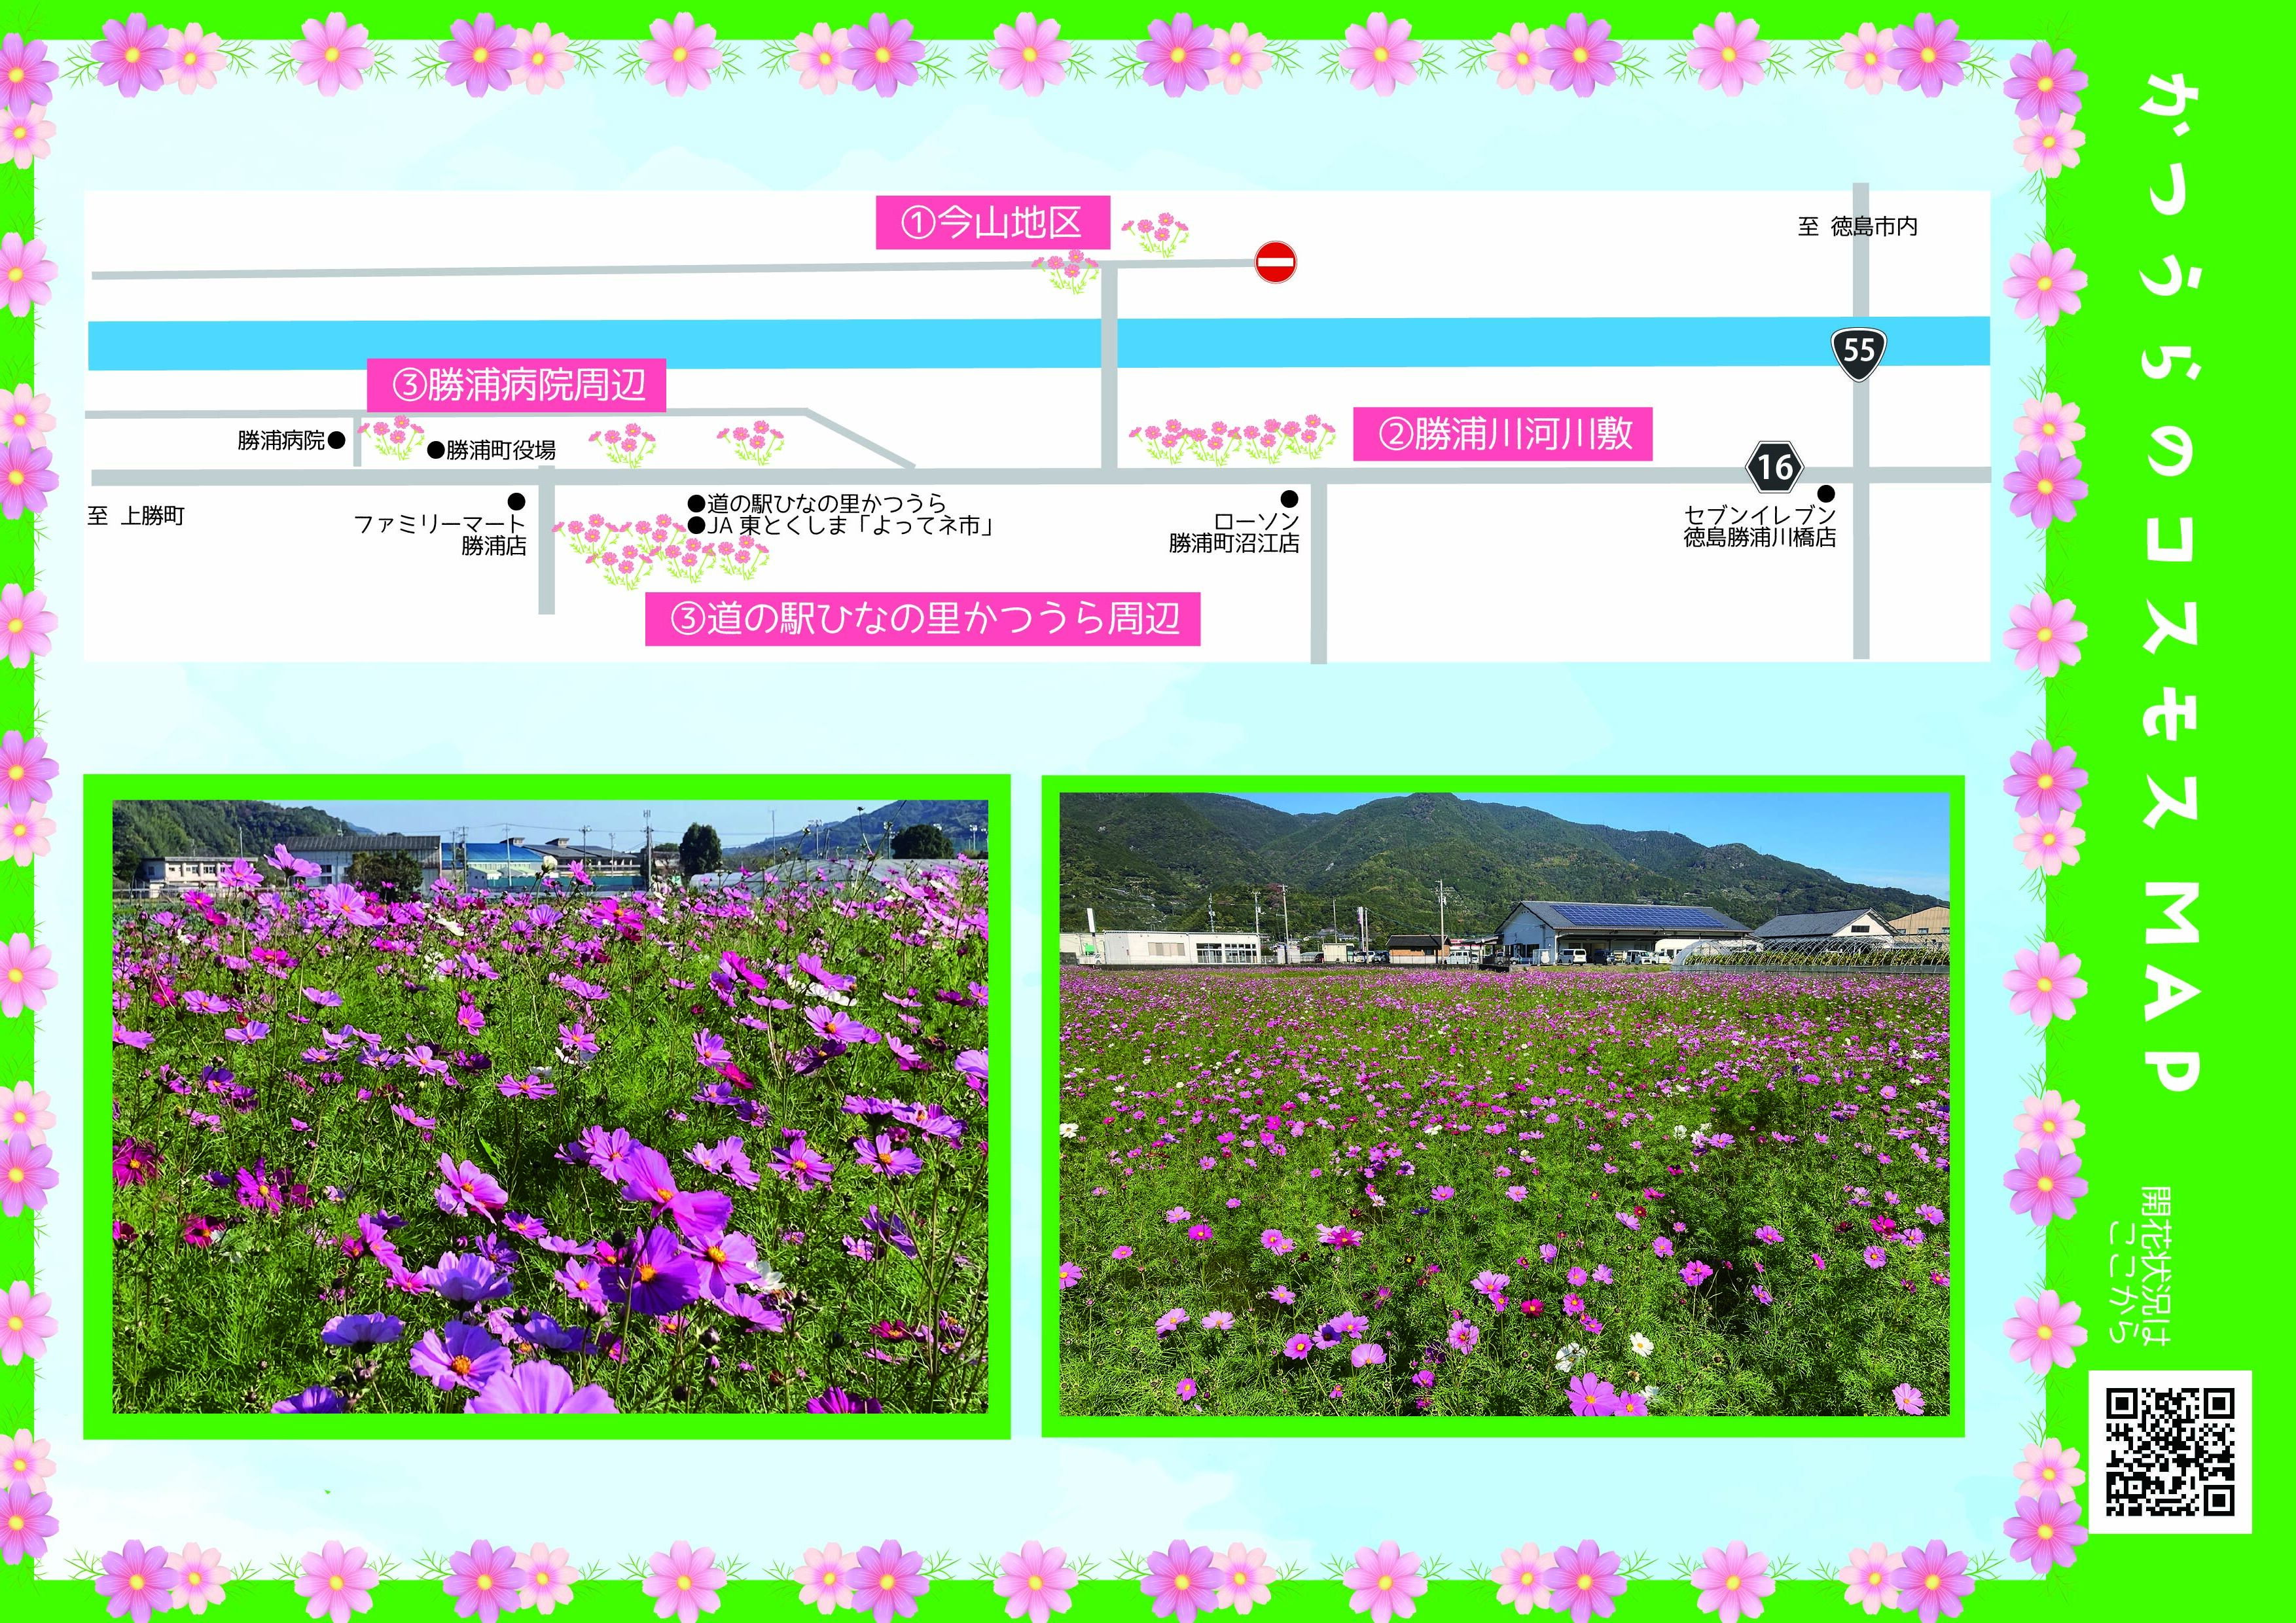Viewport: 2296px width, 1623px height.
Task: Click the 至 徳島市内 direction text
Action: click(1857, 227)
